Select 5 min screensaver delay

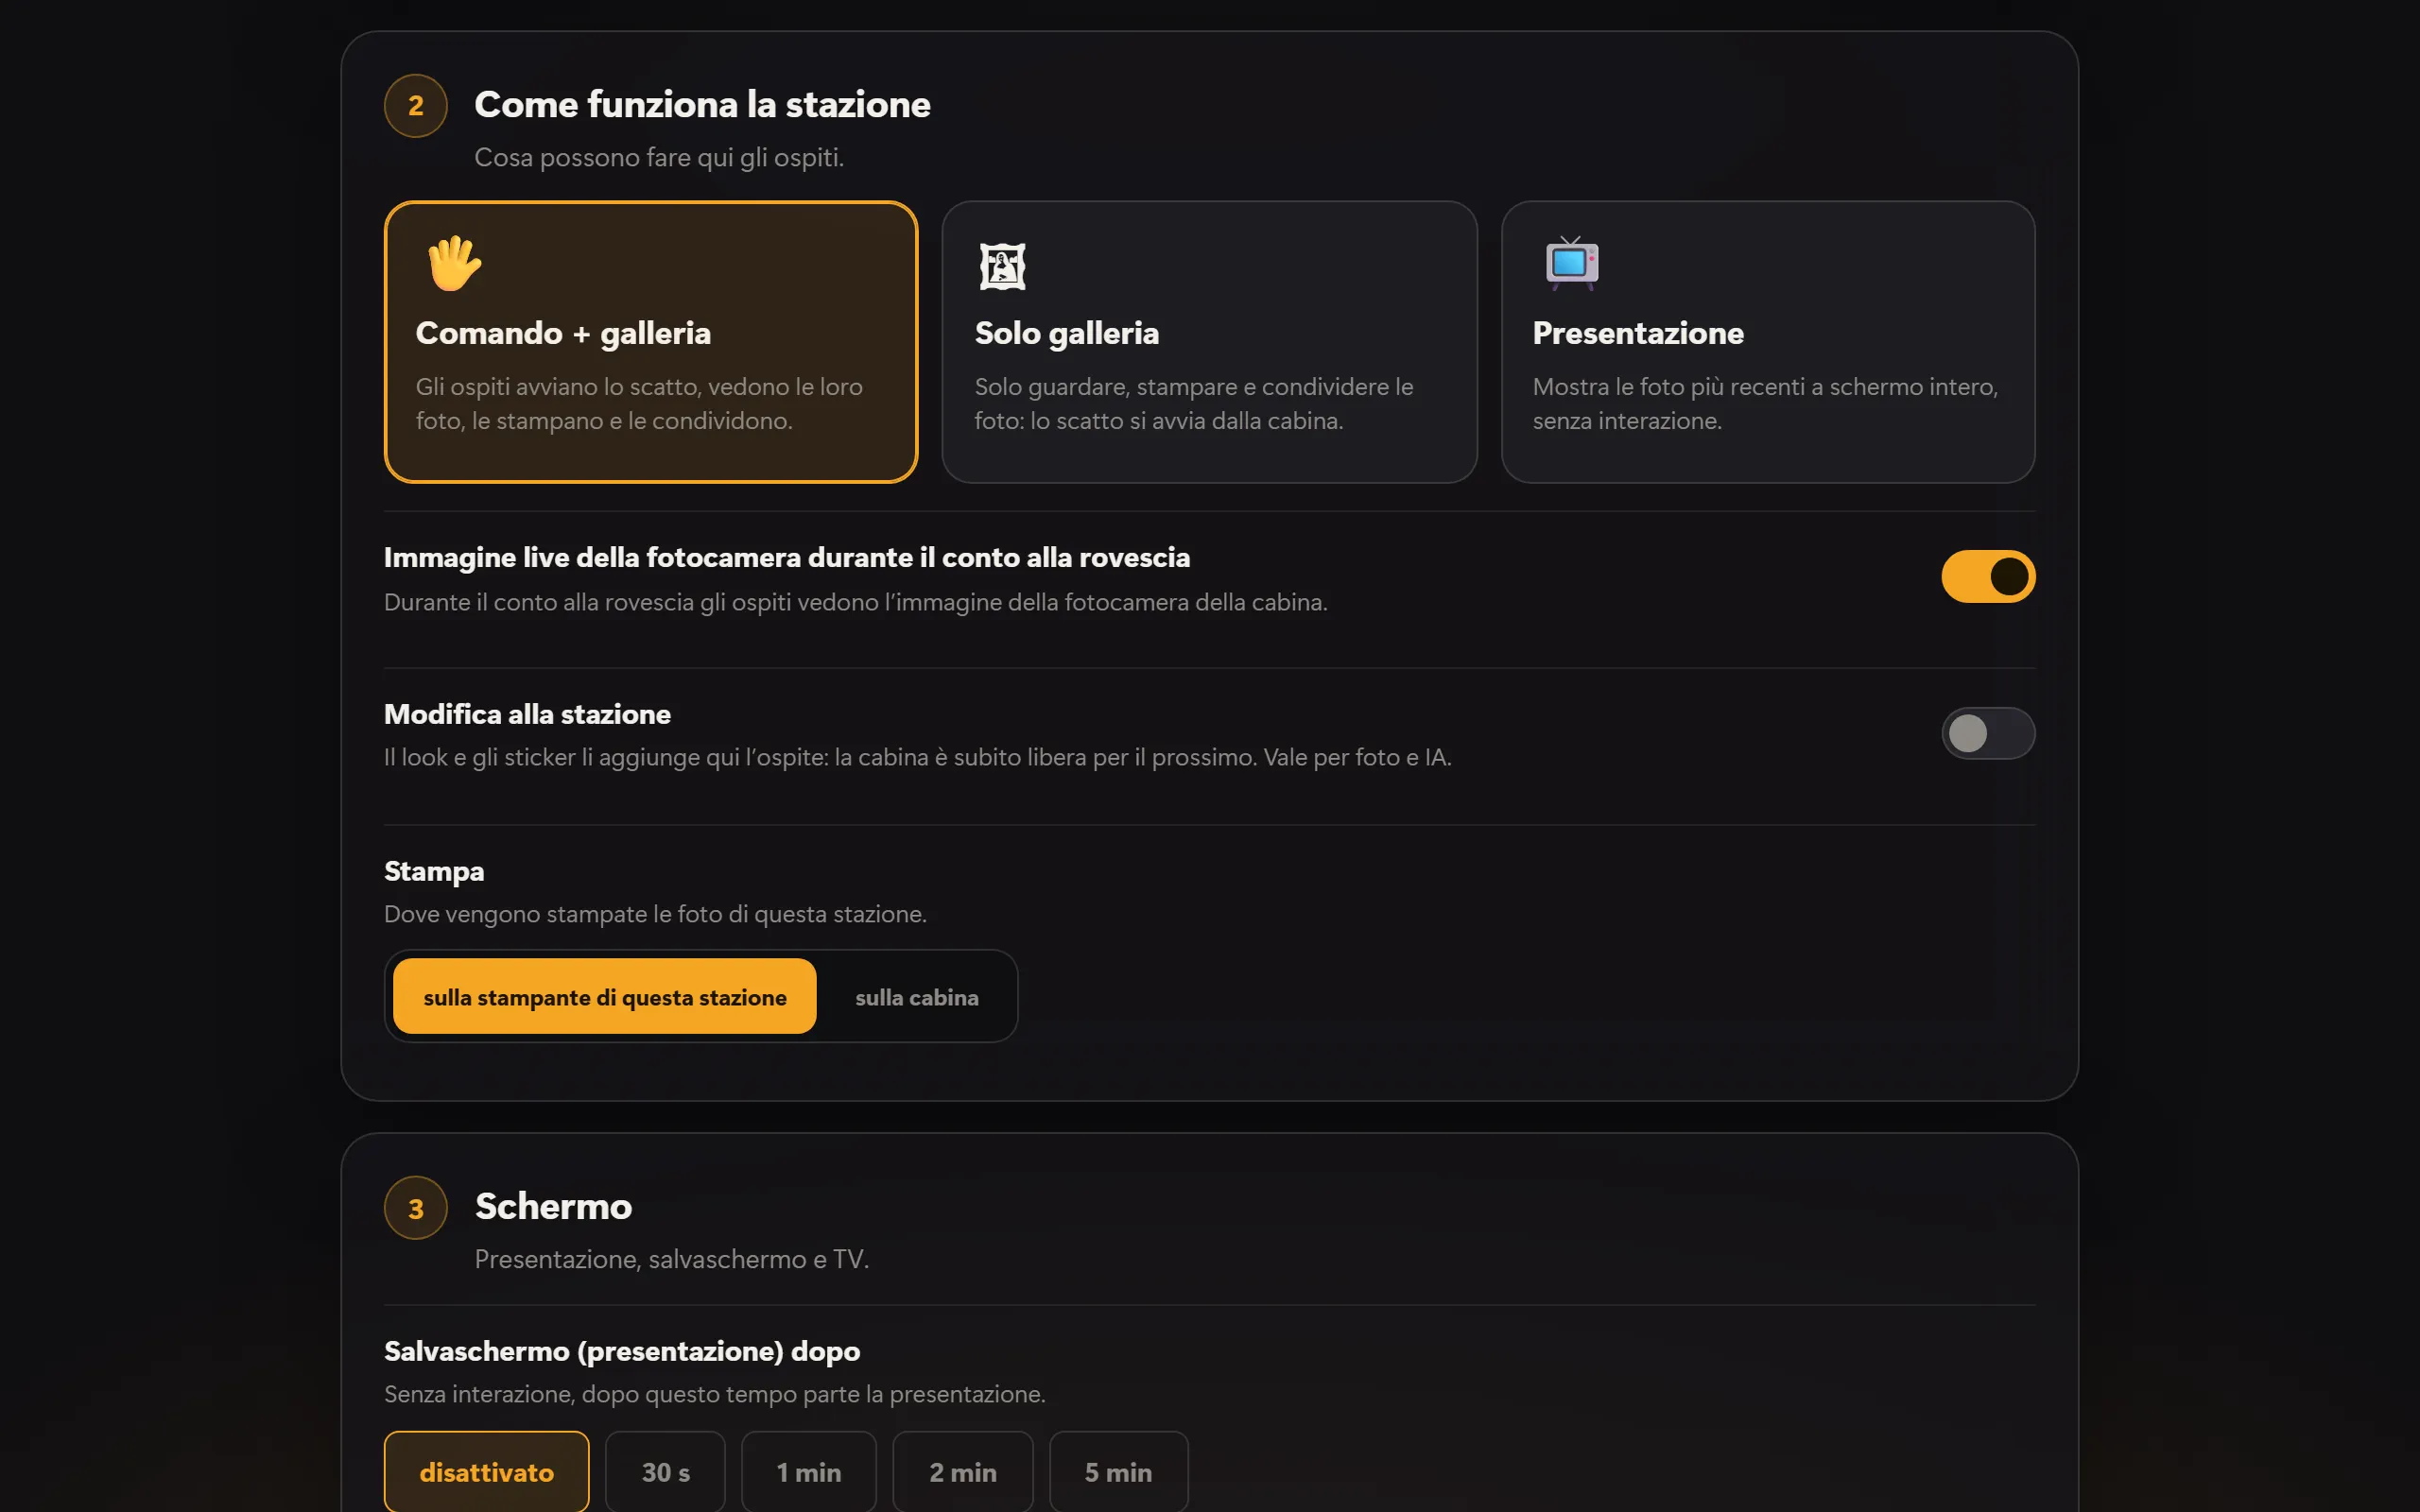pos(1118,1472)
